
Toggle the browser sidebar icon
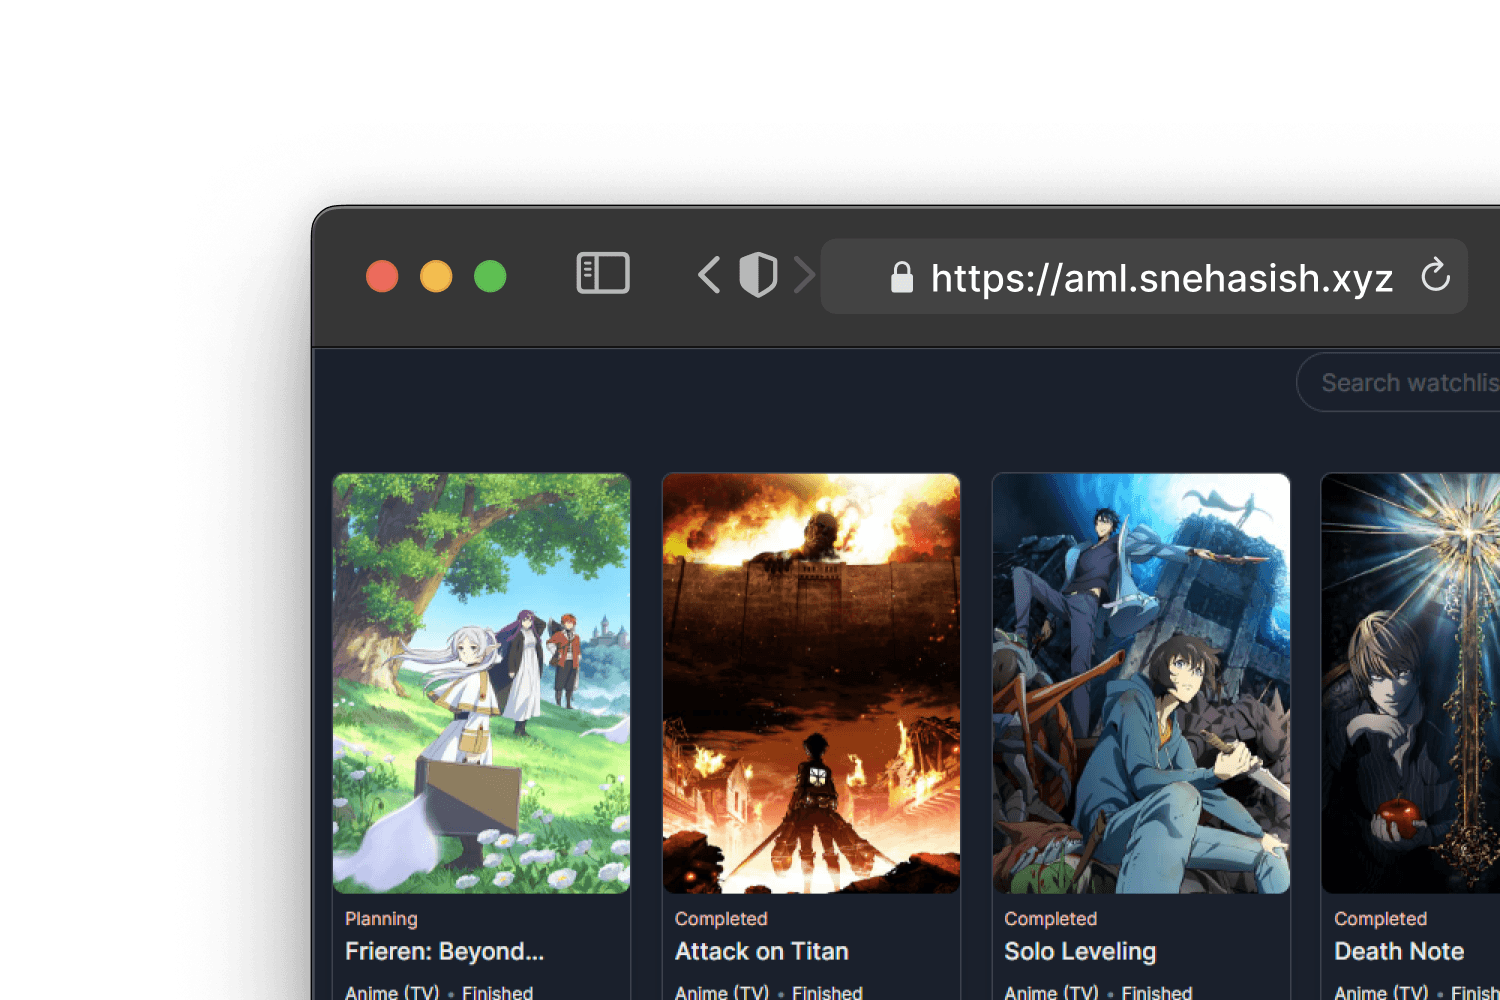click(601, 275)
